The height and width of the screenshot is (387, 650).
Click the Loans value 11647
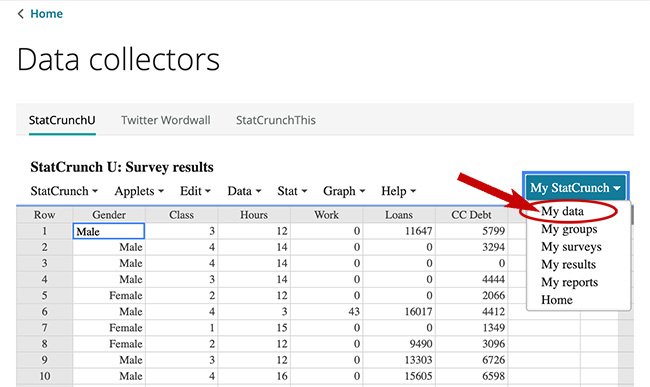(x=418, y=231)
